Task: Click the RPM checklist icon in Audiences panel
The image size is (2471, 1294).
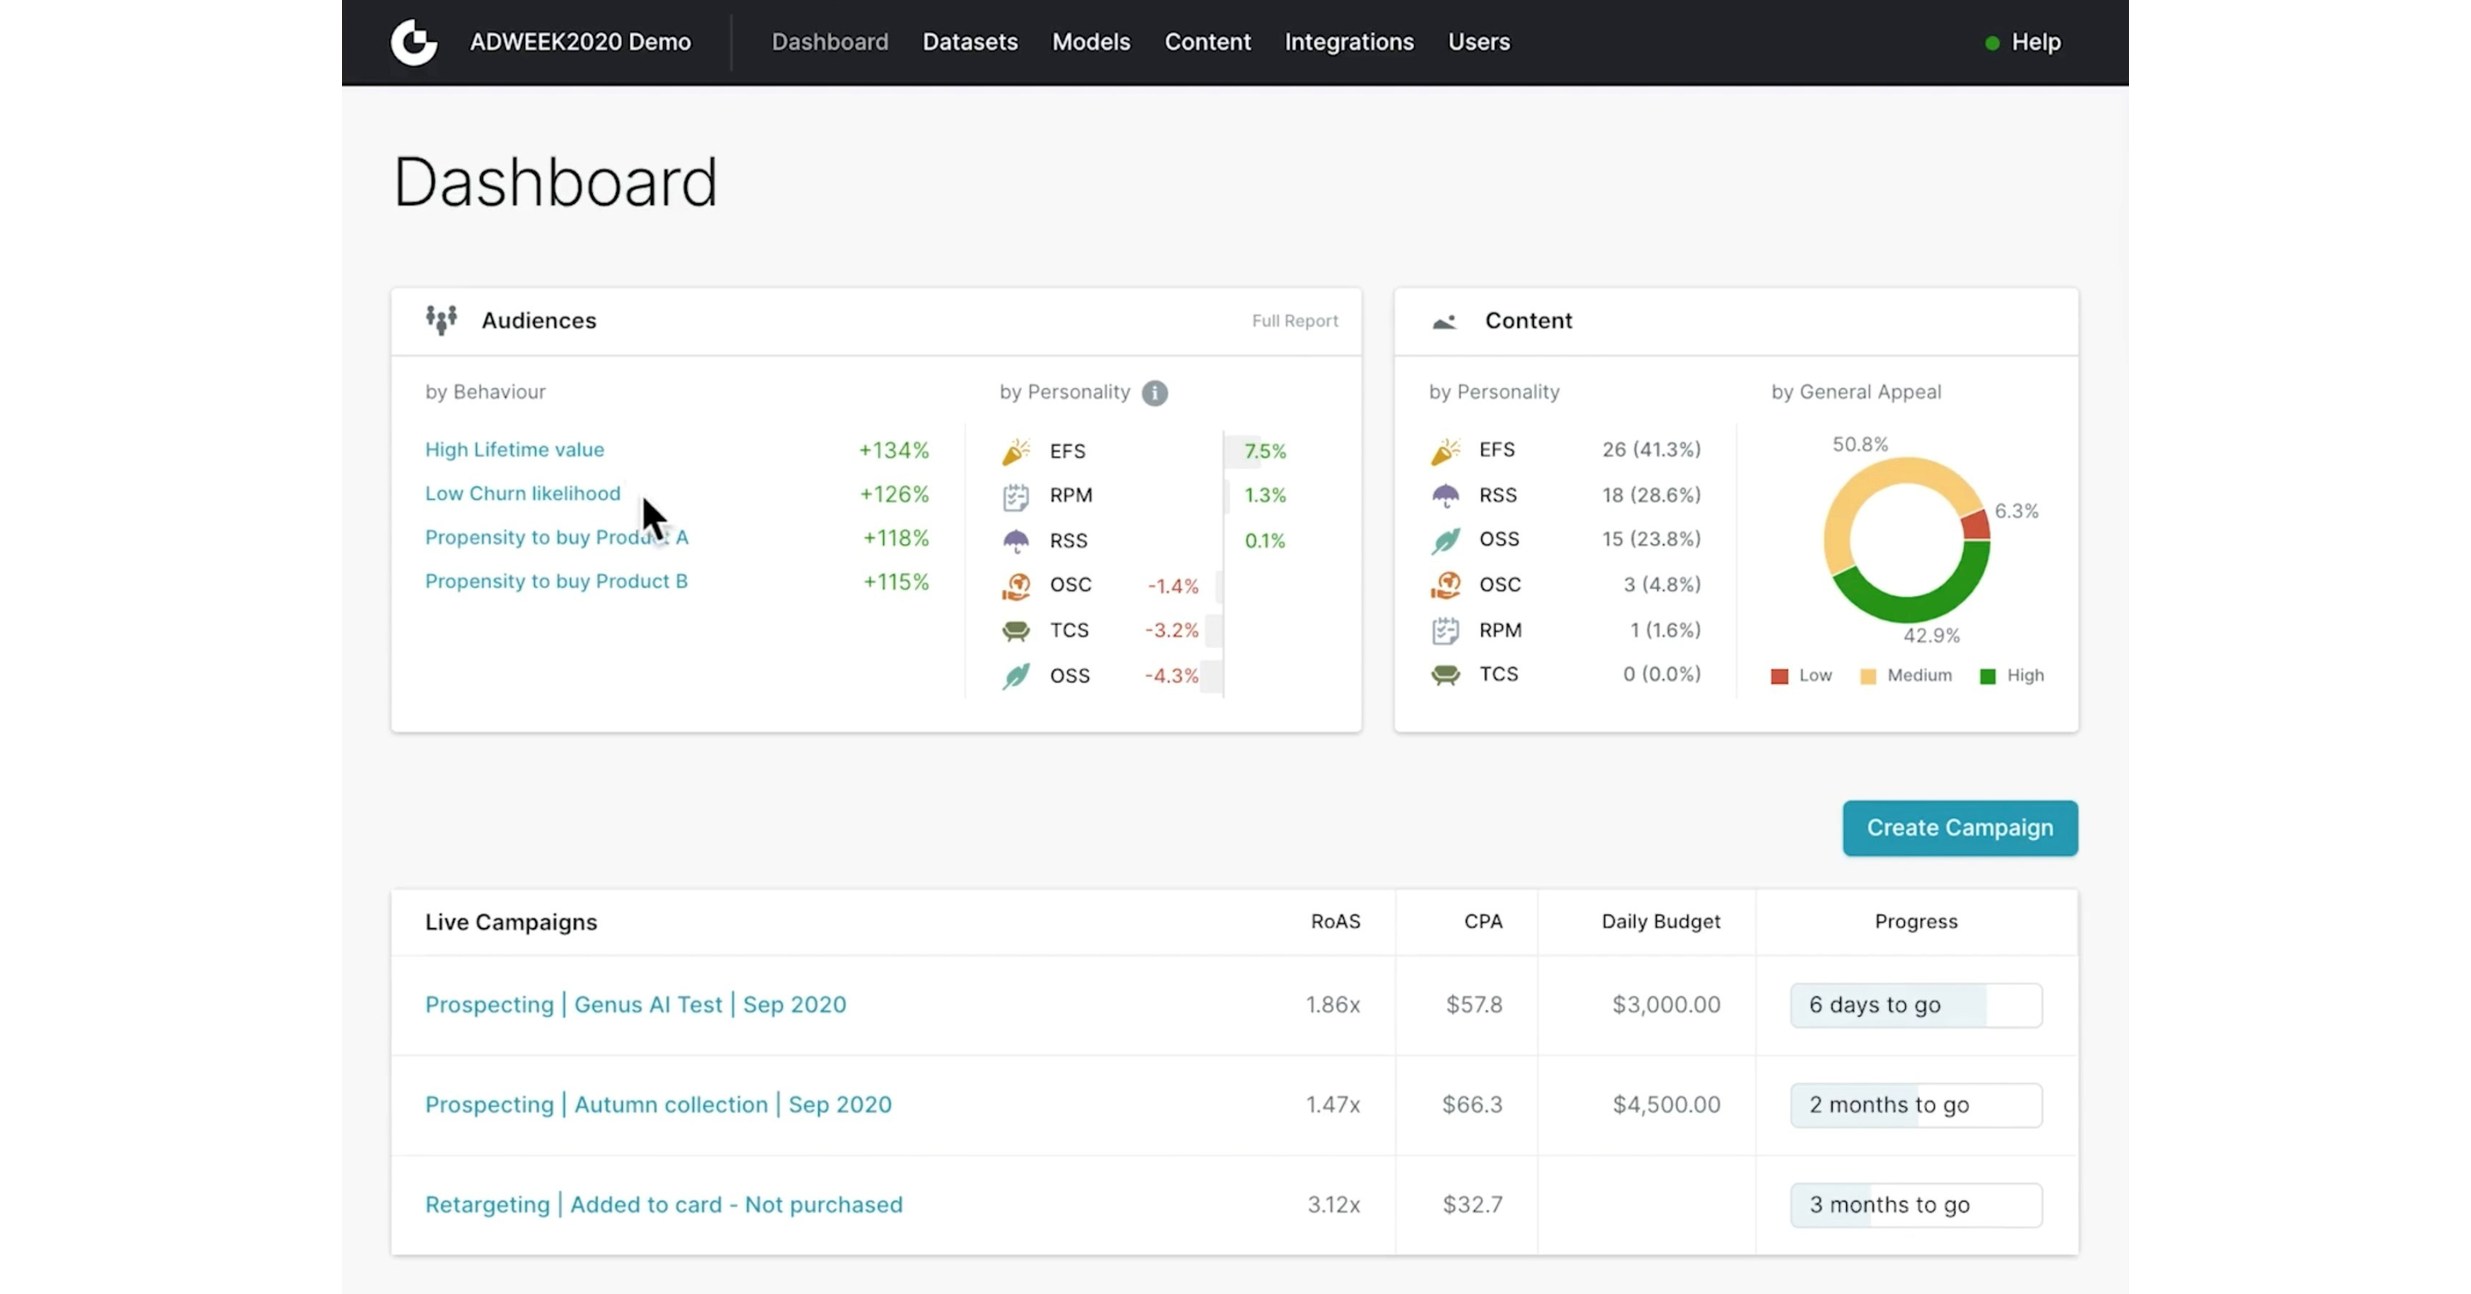Action: pos(1015,495)
